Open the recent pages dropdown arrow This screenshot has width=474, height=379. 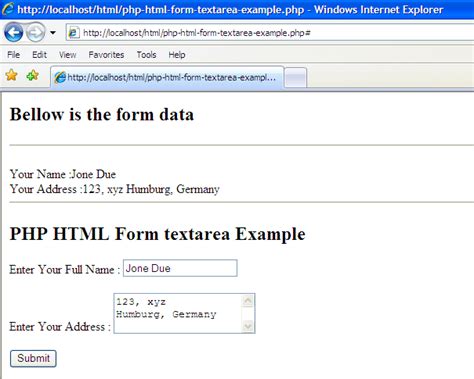(53, 33)
